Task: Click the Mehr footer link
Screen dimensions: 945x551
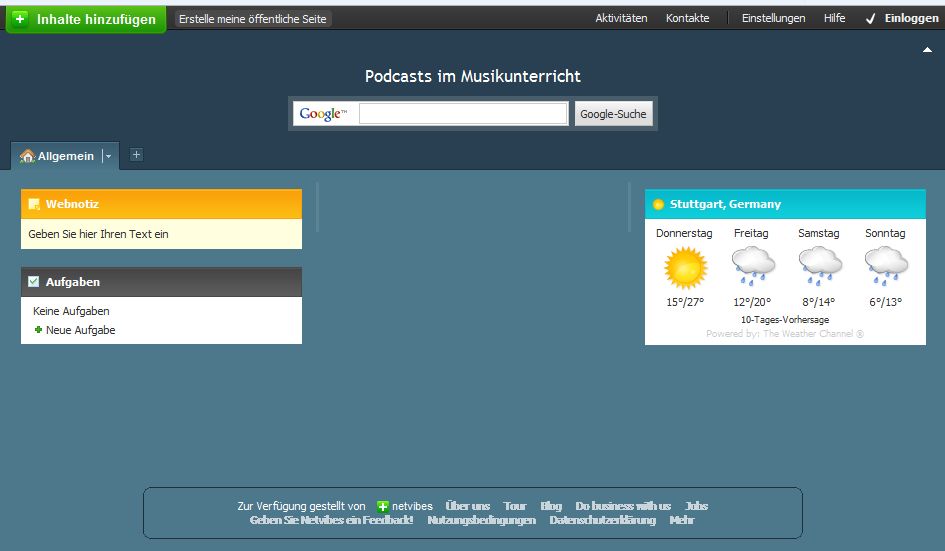Action: tap(682, 520)
